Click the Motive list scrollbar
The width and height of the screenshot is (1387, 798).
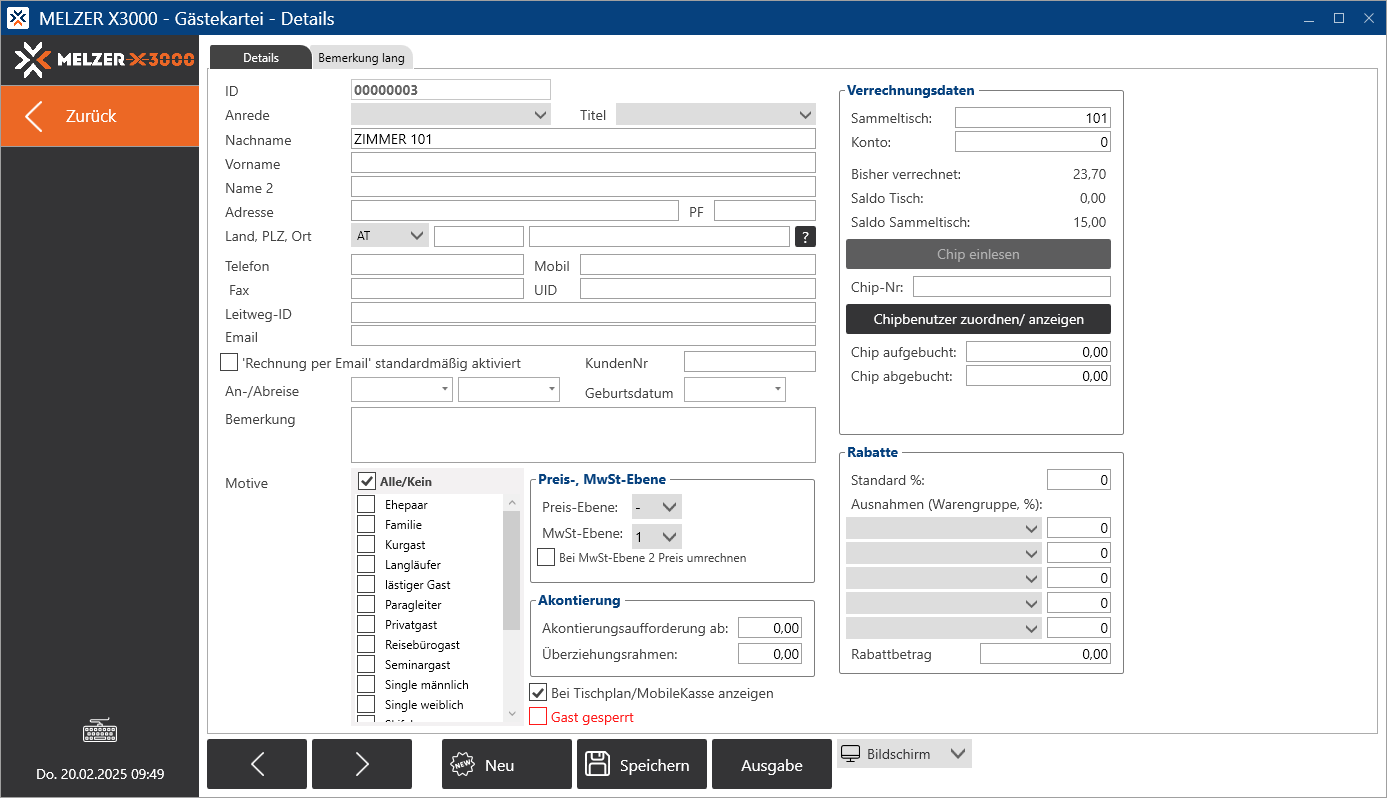(511, 570)
